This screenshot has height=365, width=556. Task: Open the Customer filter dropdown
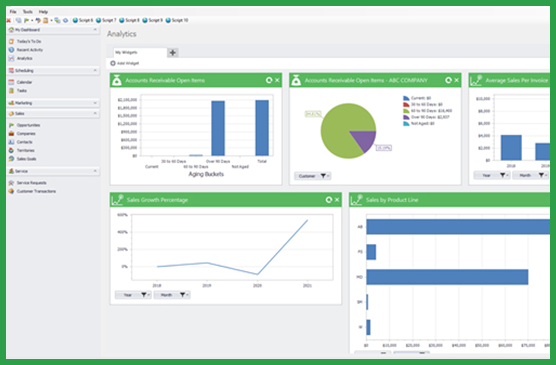(x=312, y=176)
